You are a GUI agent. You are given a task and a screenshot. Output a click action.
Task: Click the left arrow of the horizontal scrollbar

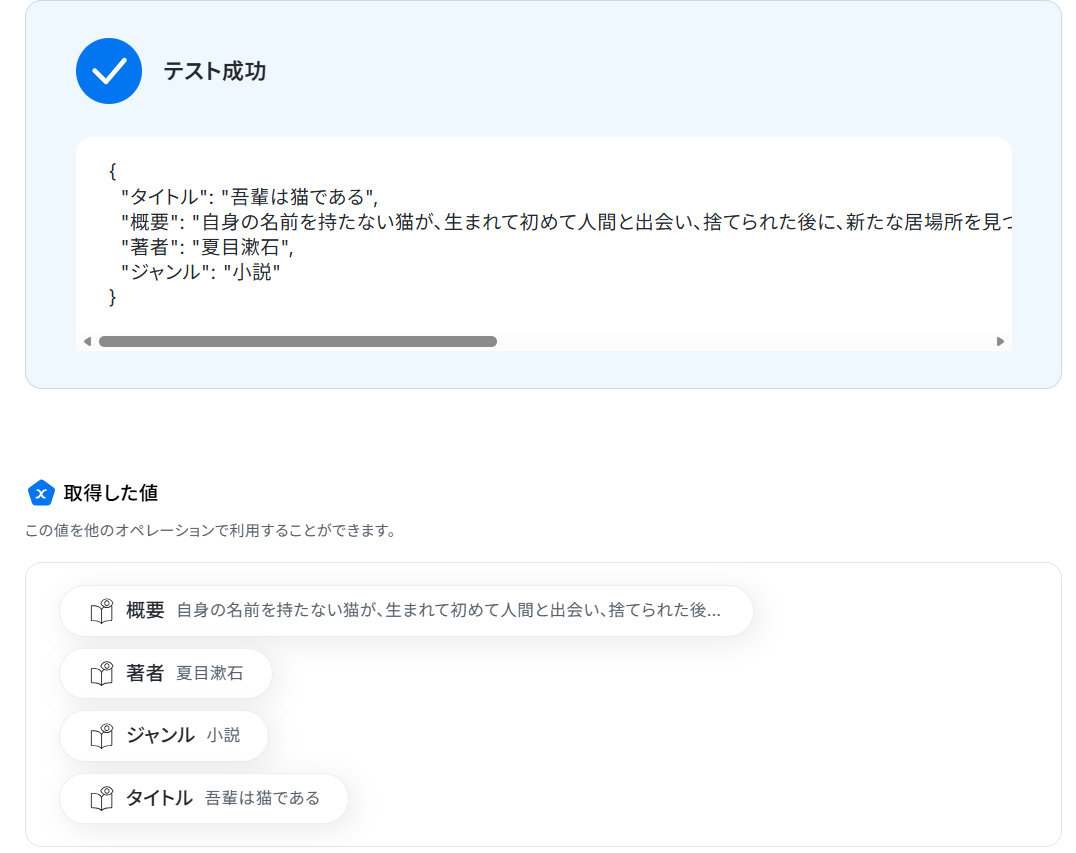[x=87, y=342]
